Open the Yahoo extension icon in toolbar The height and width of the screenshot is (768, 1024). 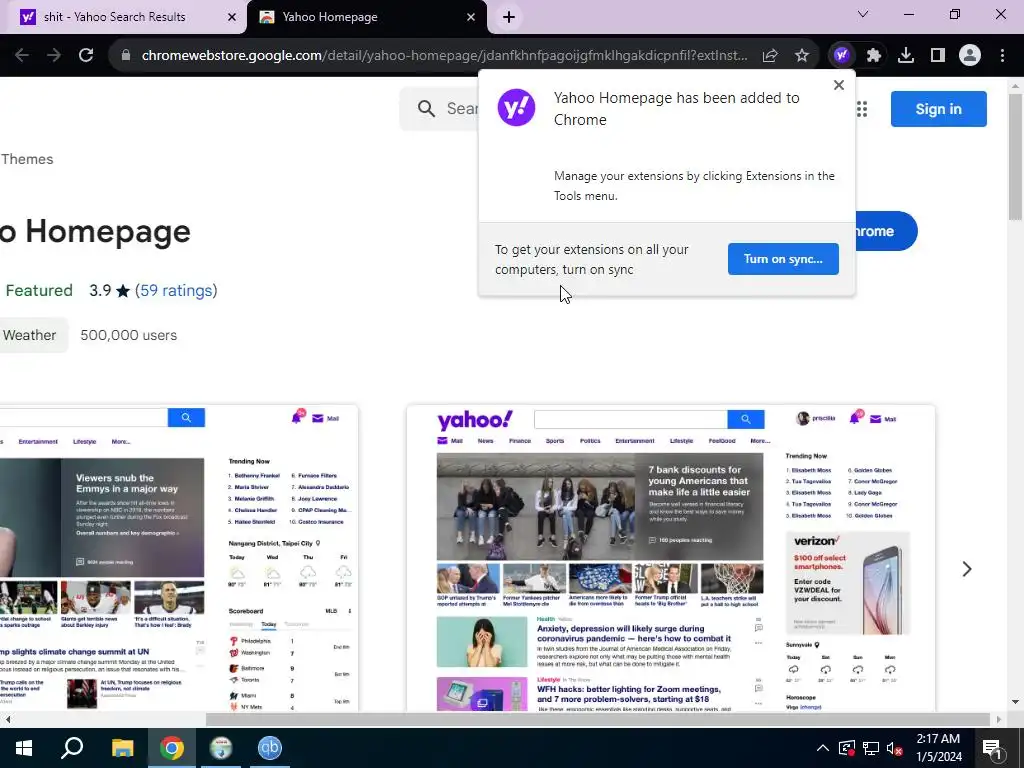842,56
